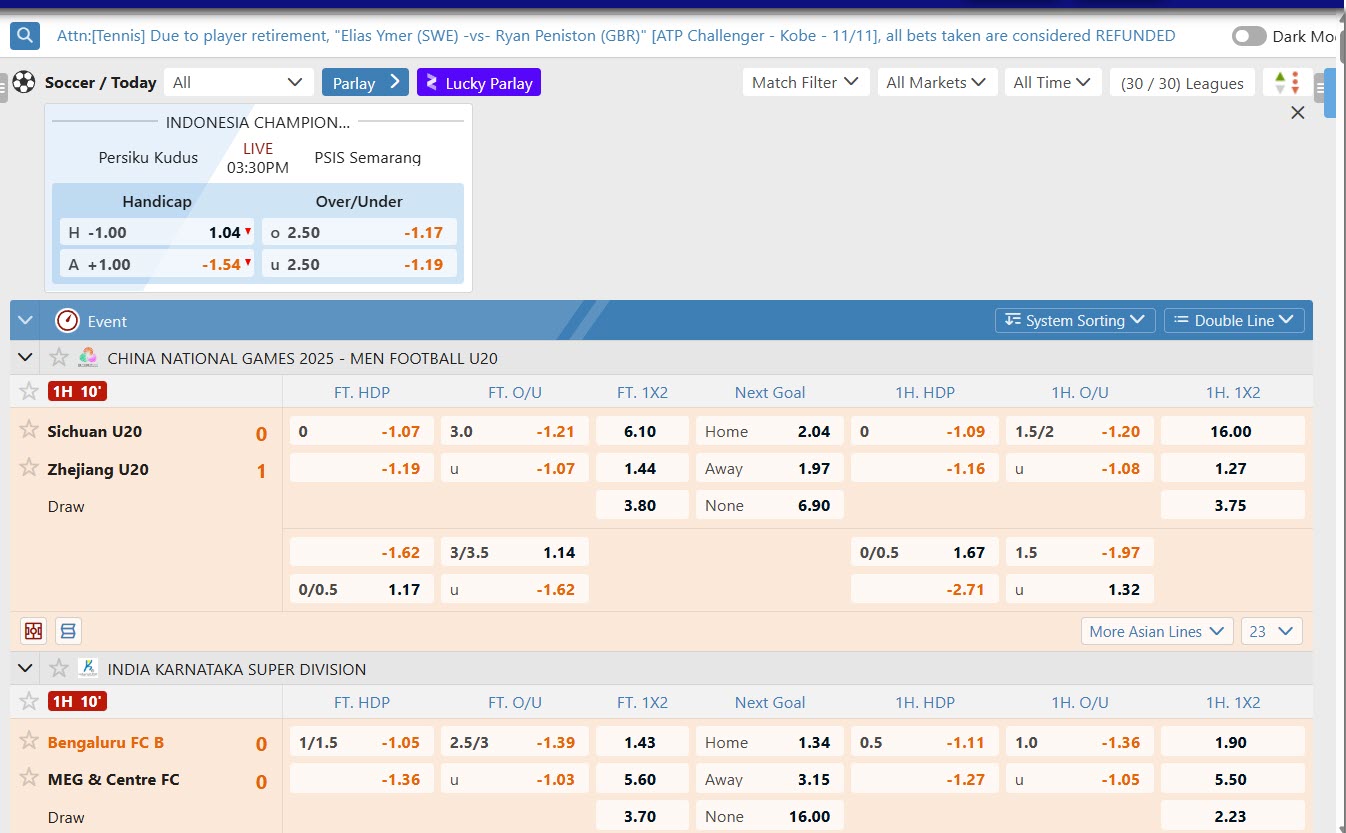Click the odds sort arrows icon
The width and height of the screenshot is (1346, 833).
1287,82
